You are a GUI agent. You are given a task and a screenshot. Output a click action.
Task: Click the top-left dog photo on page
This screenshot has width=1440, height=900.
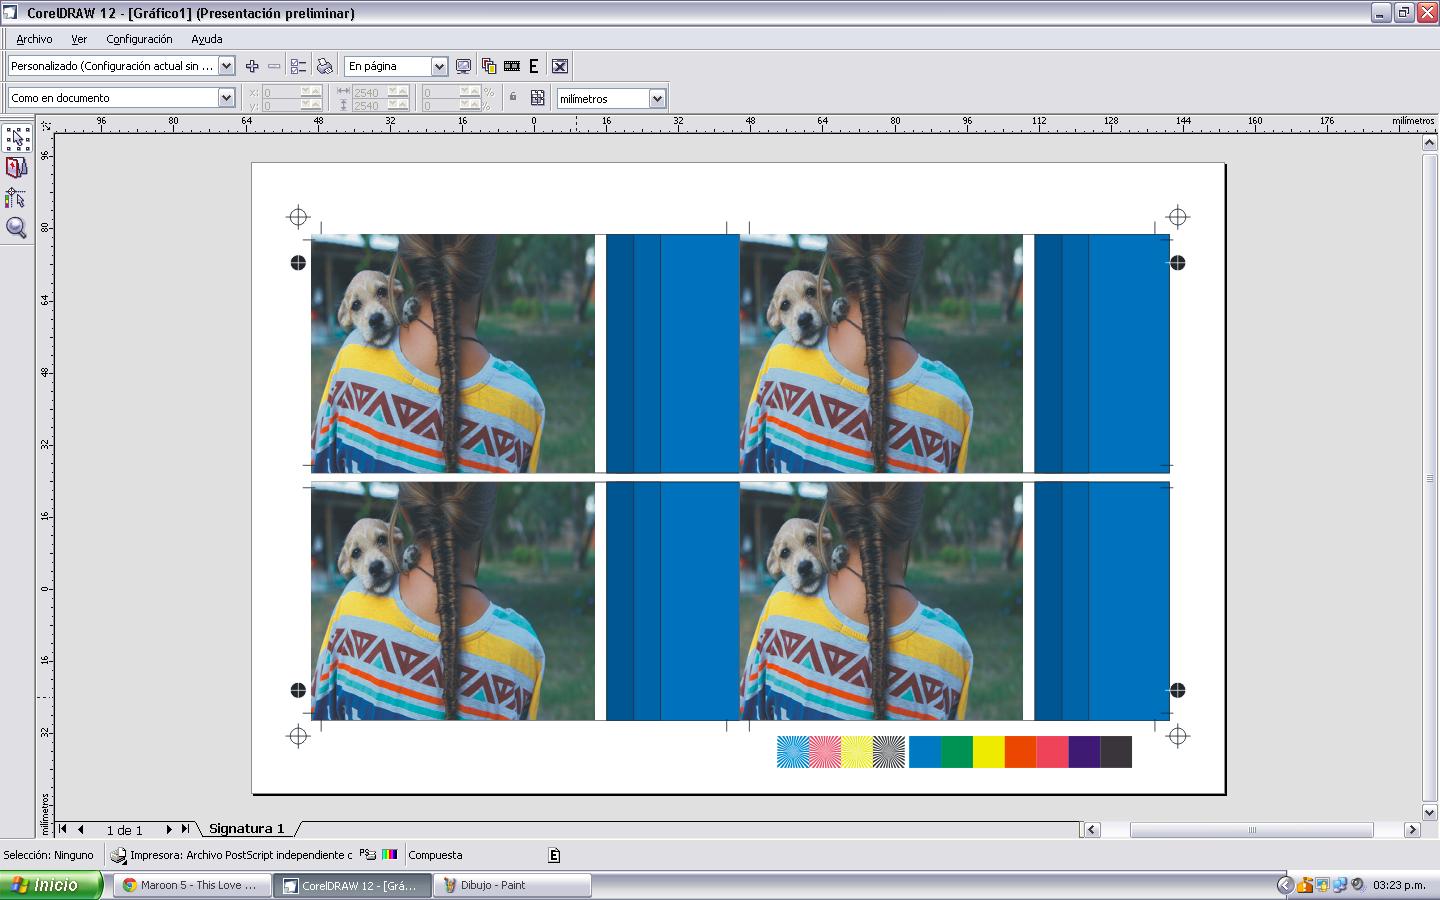[x=453, y=353]
